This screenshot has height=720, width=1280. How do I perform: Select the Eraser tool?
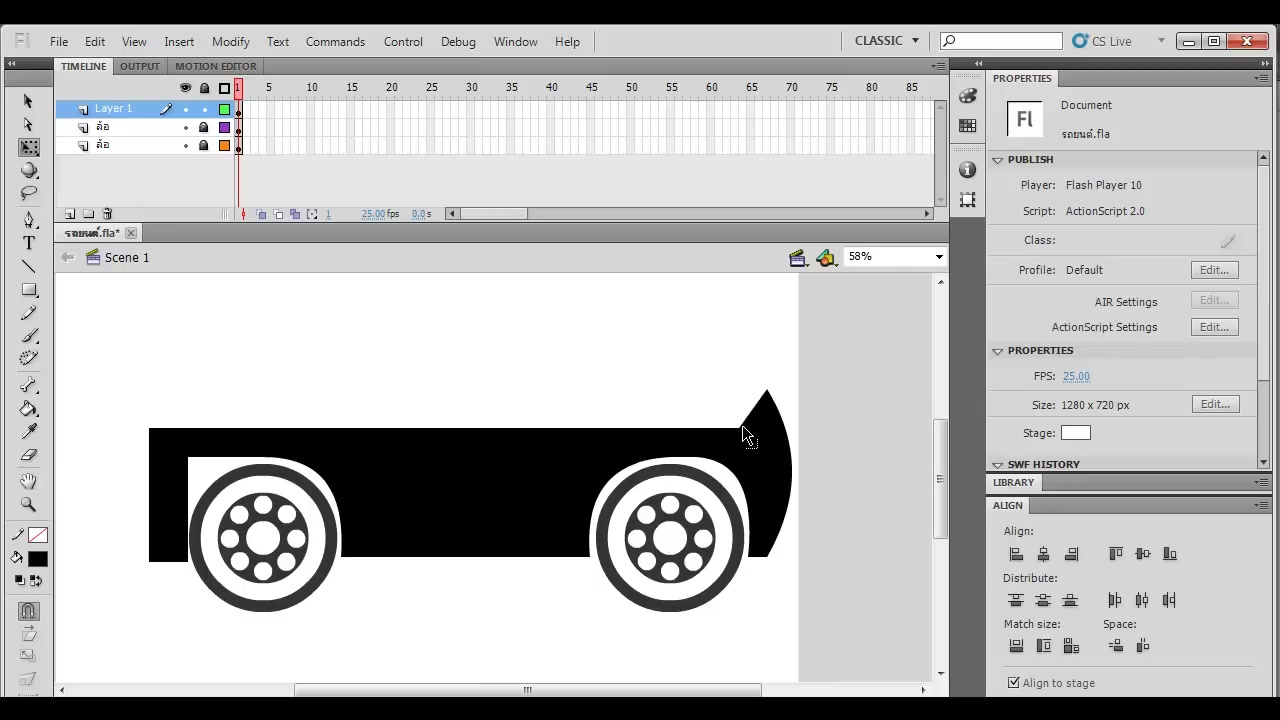tap(28, 455)
